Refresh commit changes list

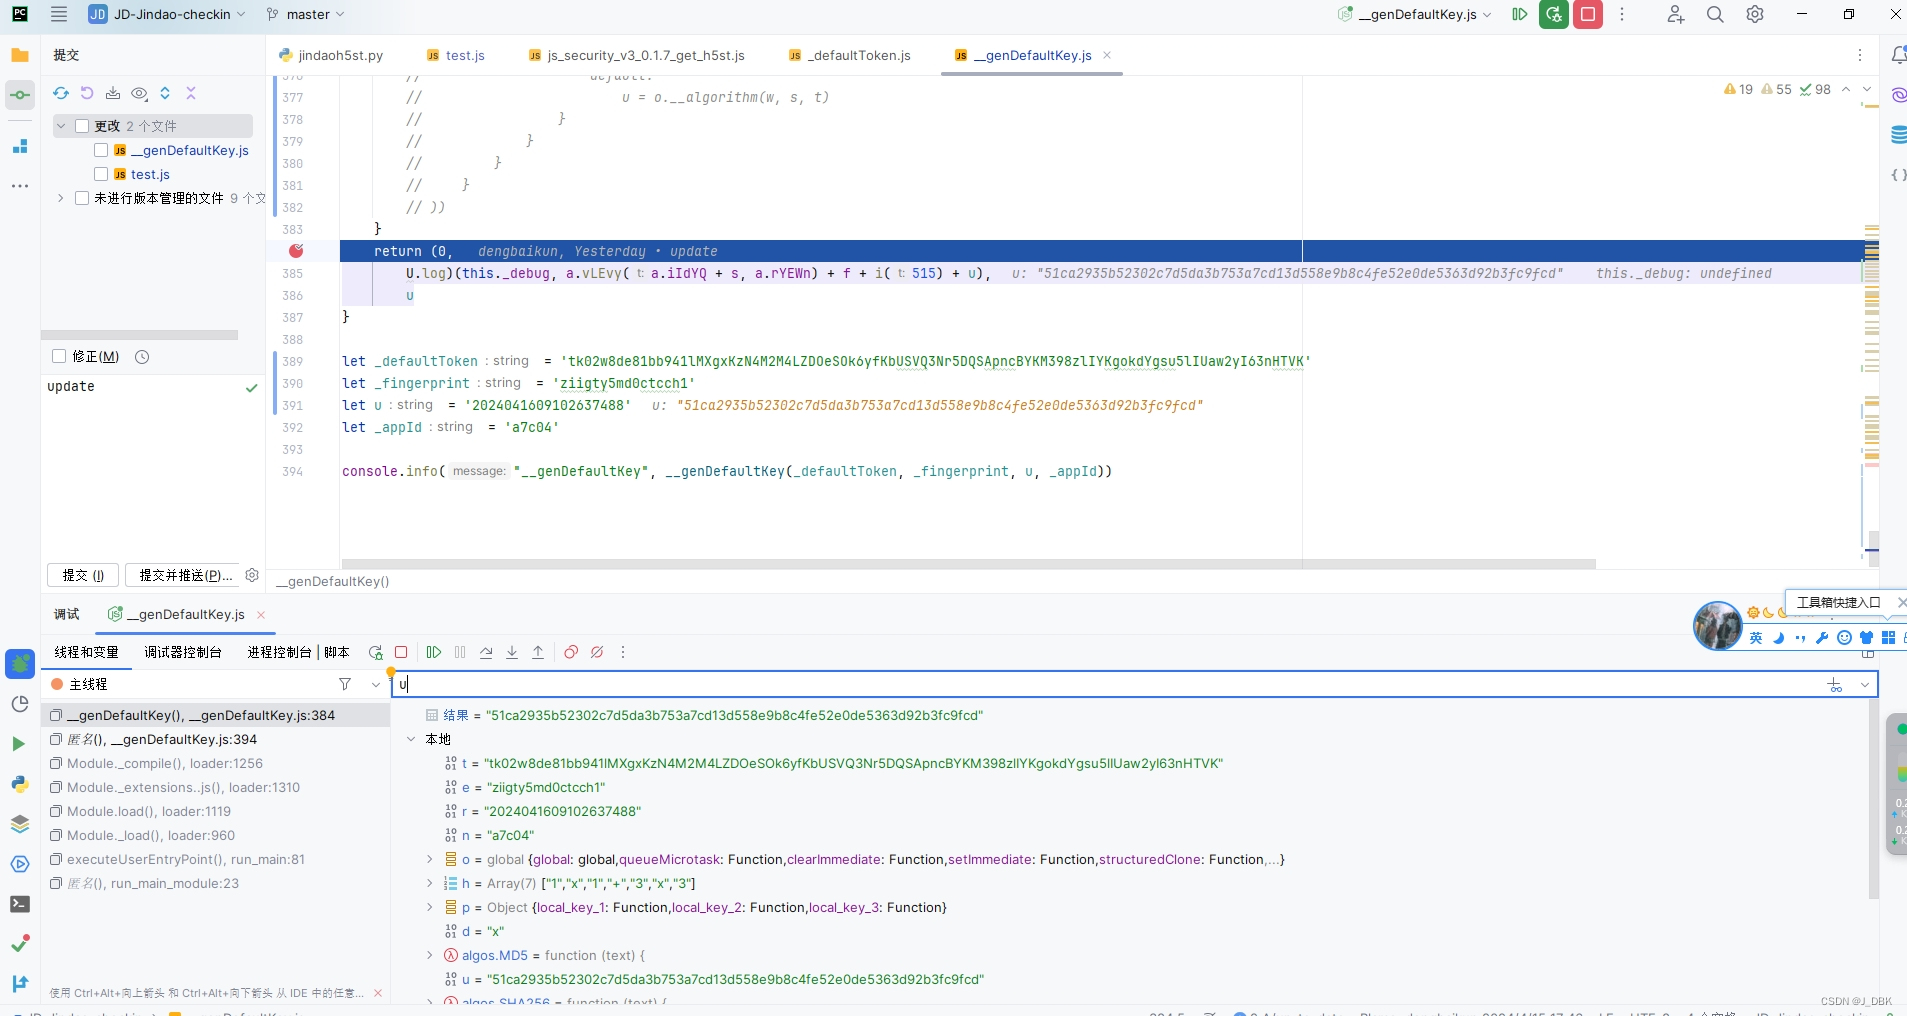[61, 93]
